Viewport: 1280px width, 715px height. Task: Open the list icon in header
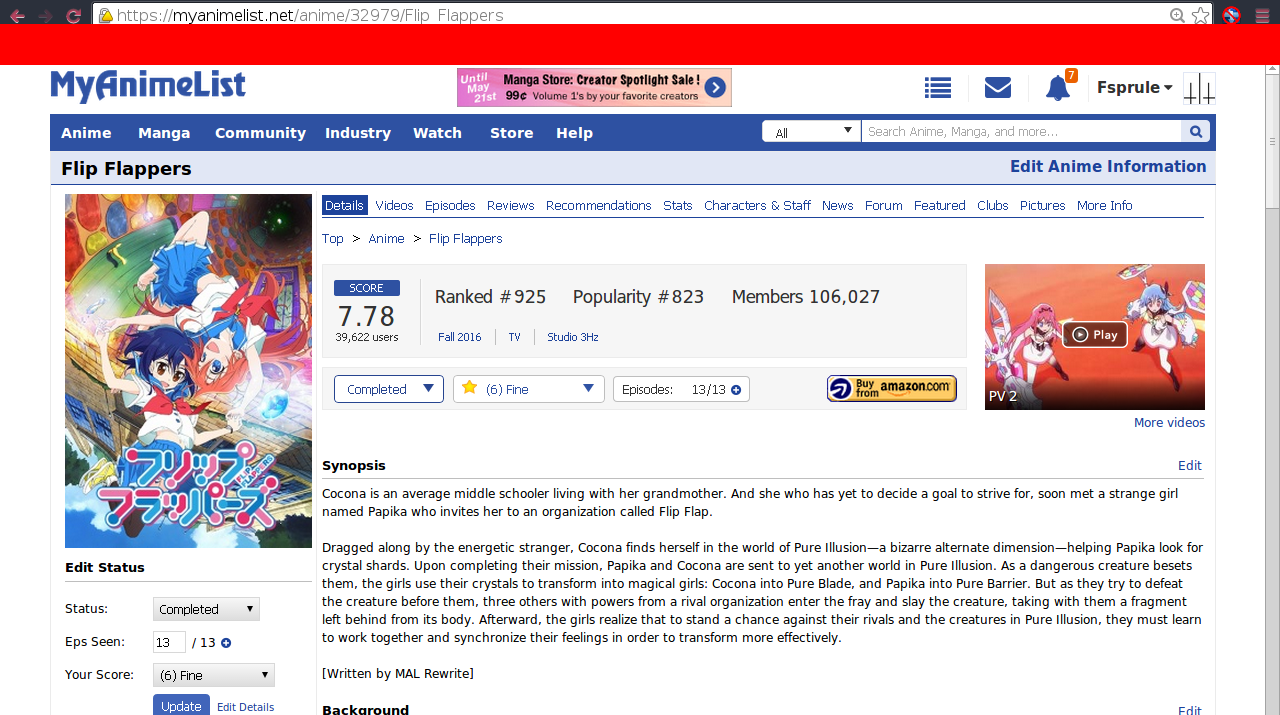click(x=938, y=88)
